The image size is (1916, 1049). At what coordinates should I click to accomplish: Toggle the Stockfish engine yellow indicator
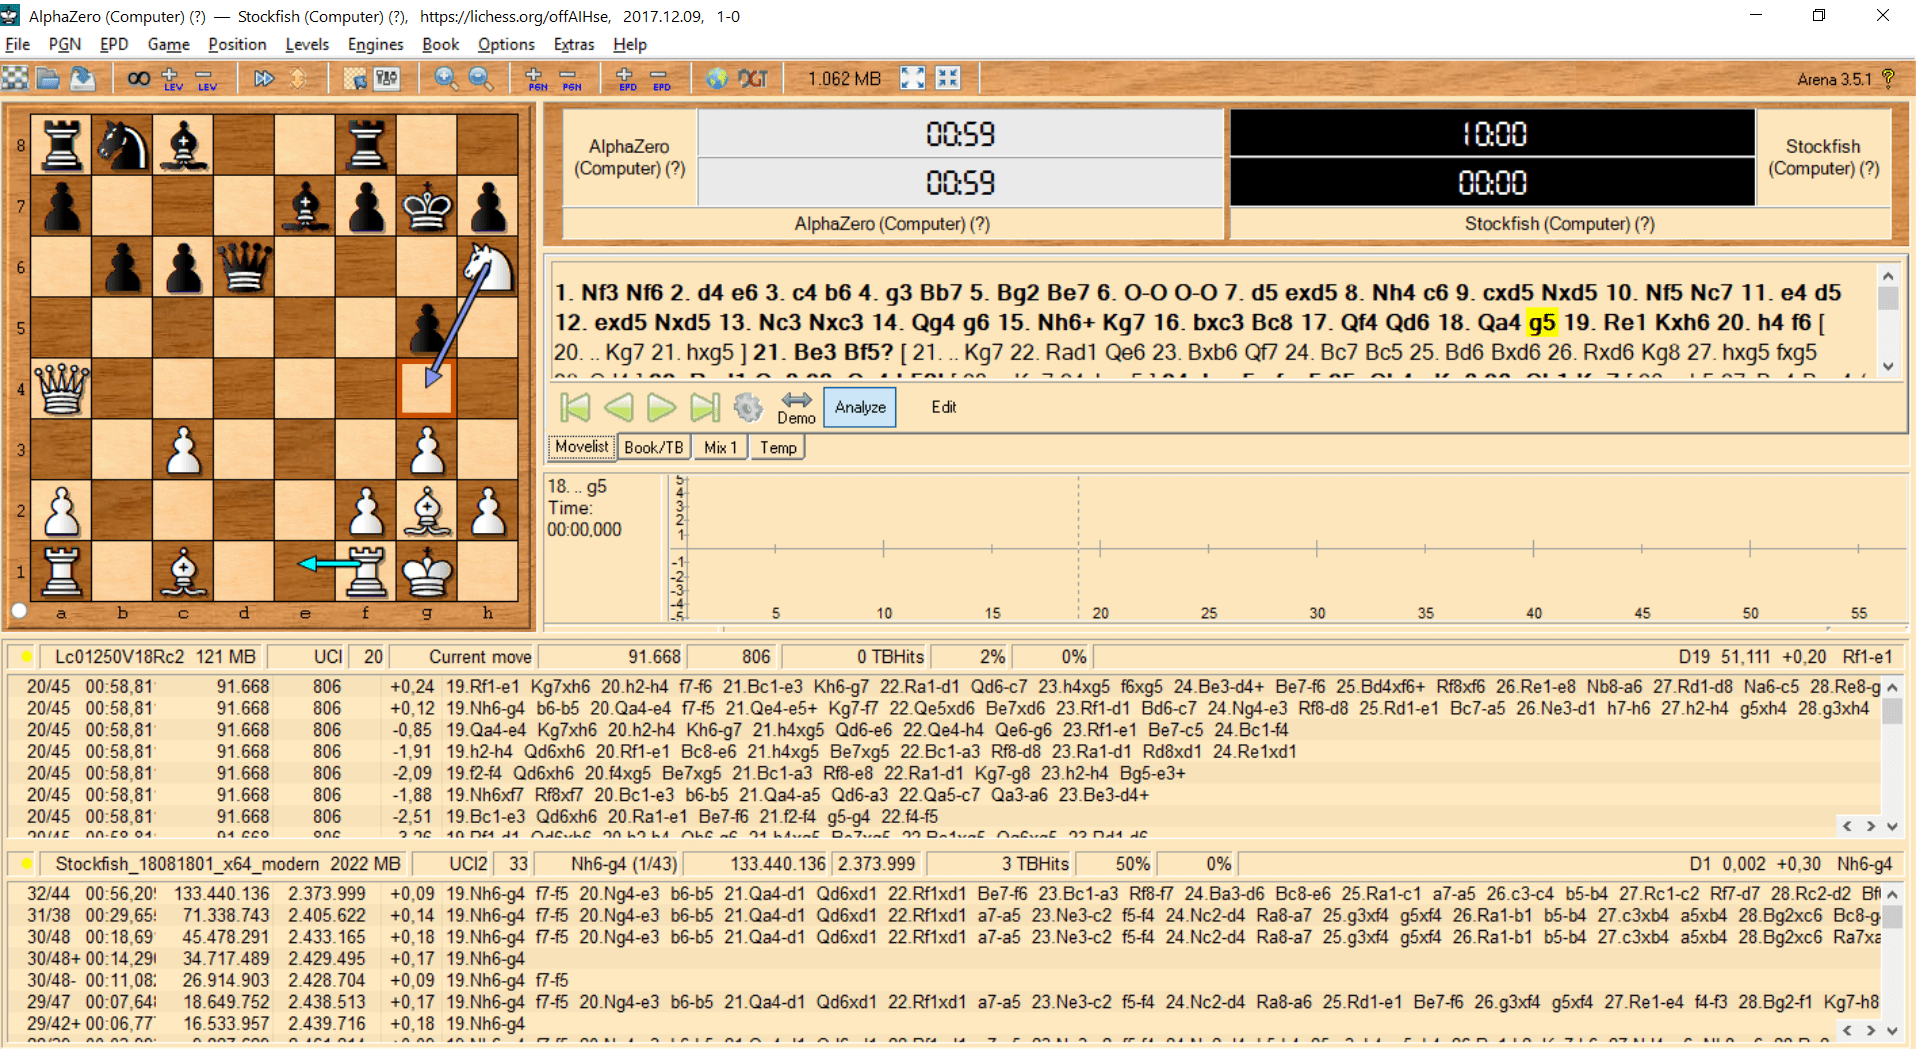tap(26, 864)
